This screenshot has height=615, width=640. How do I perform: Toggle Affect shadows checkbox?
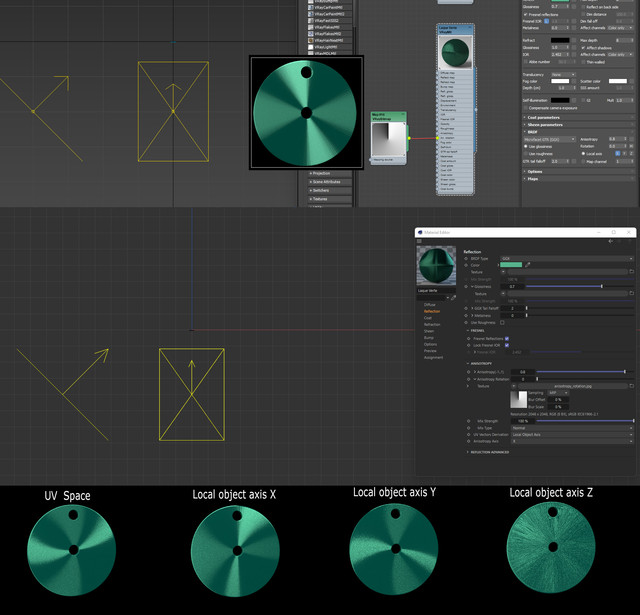coord(583,47)
